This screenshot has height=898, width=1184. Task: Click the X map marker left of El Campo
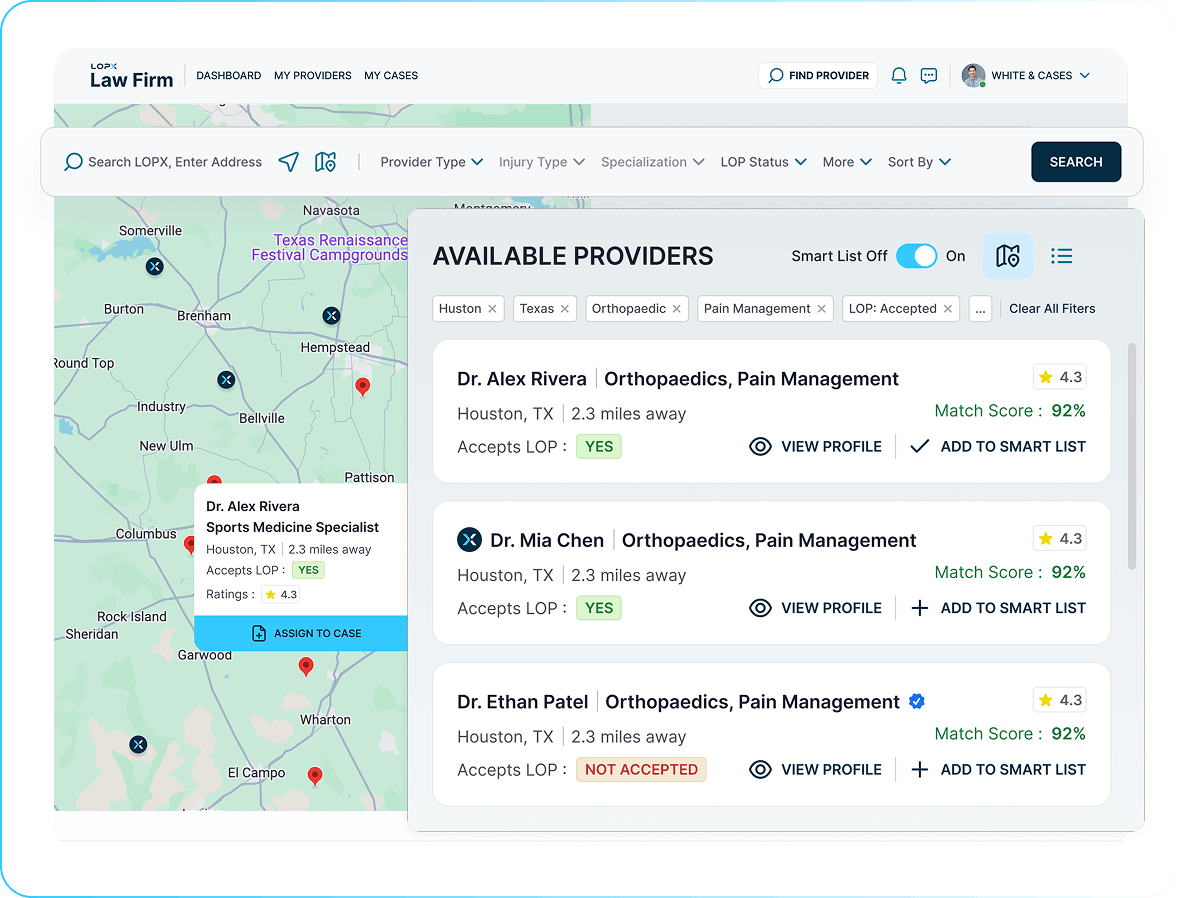(138, 745)
